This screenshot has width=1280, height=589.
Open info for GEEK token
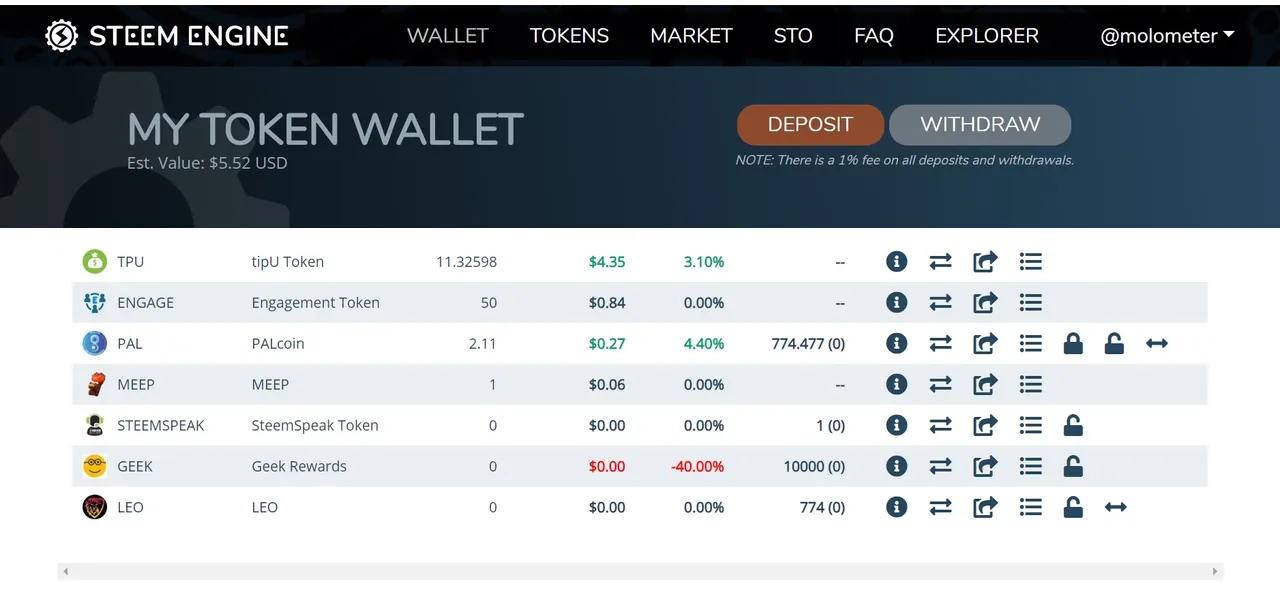897,467
